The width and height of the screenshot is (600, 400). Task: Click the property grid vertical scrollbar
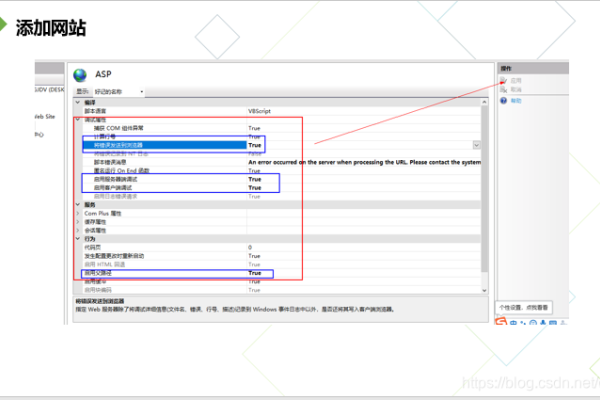point(486,200)
